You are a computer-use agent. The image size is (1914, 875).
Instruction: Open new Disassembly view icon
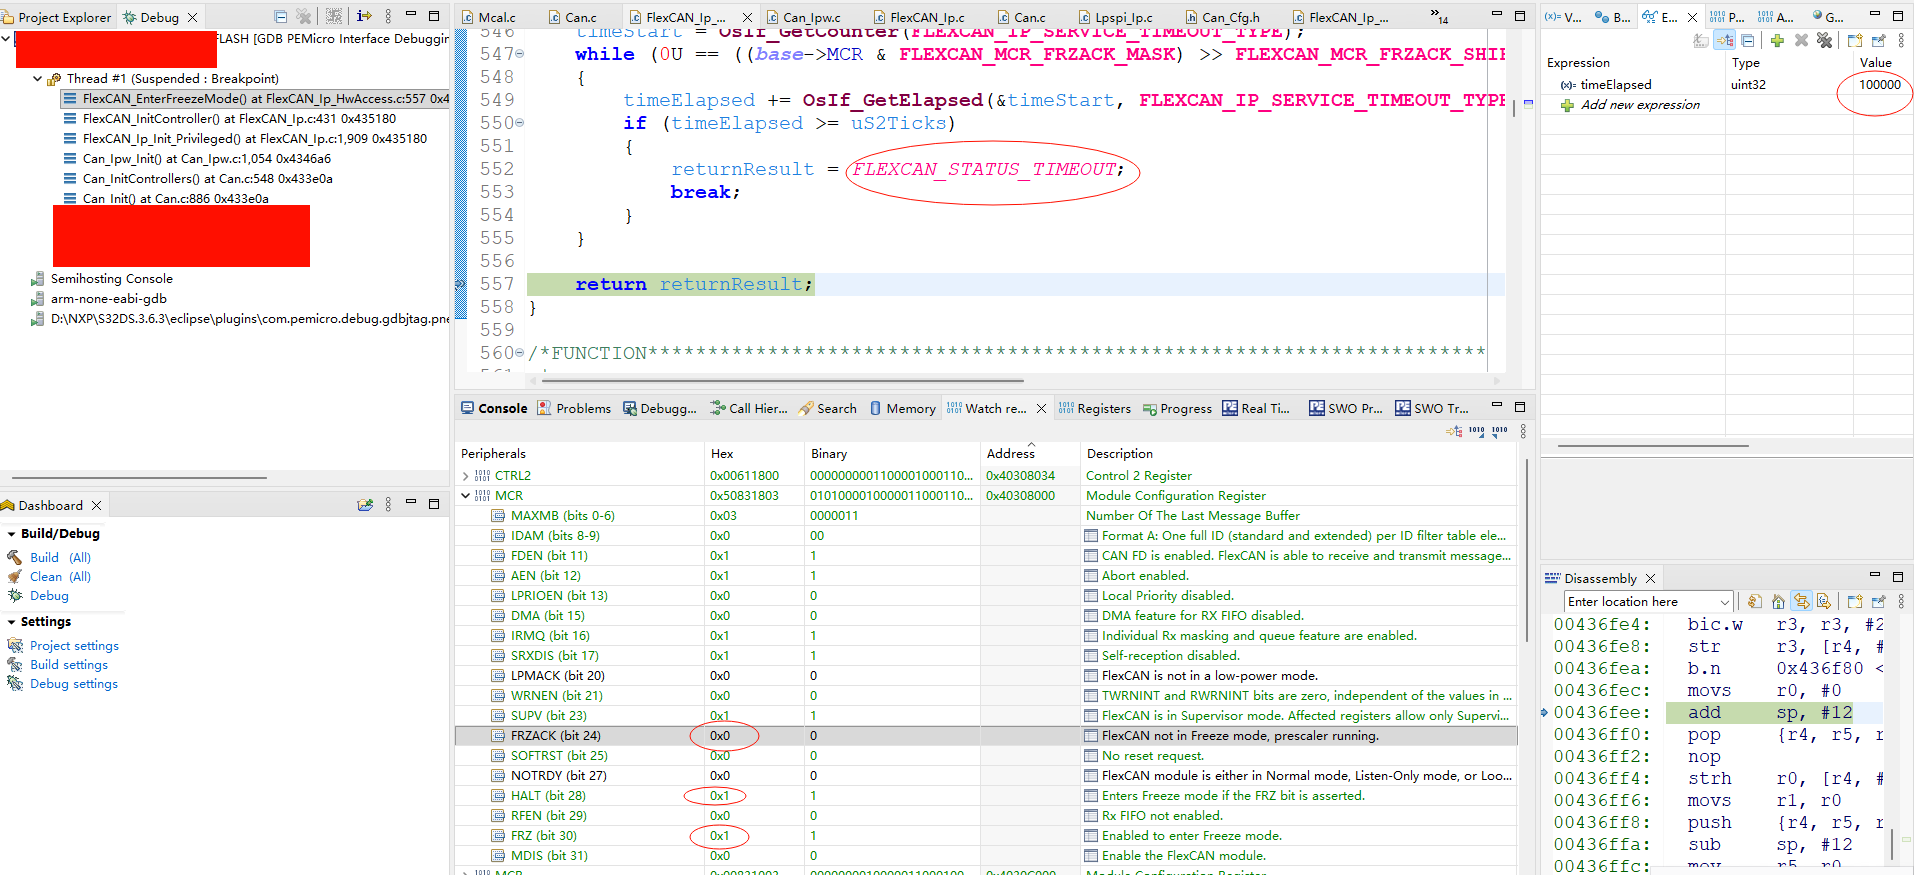click(1855, 601)
